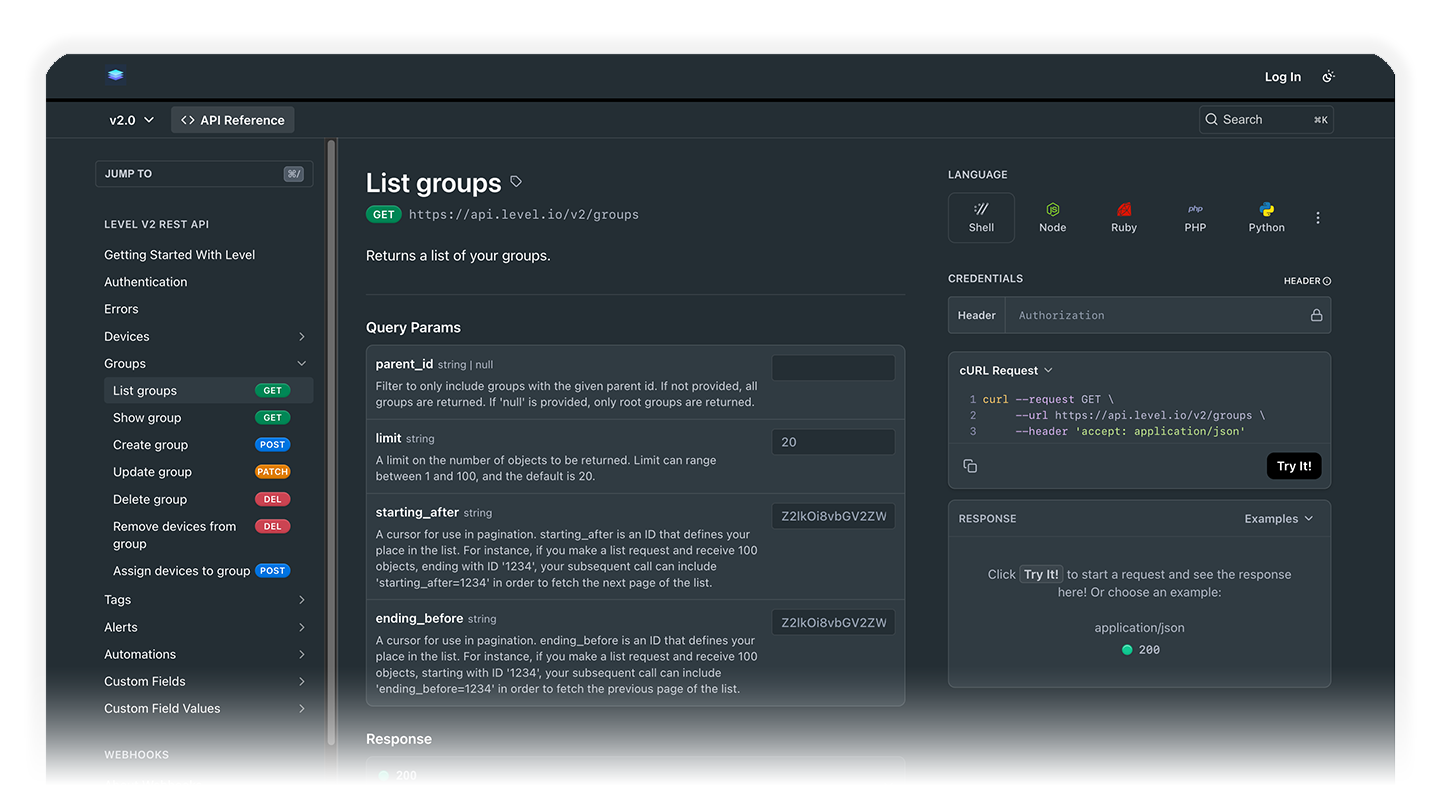Select Assign devices to group item
Screen dimensions: 1440x800
[208, 571]
